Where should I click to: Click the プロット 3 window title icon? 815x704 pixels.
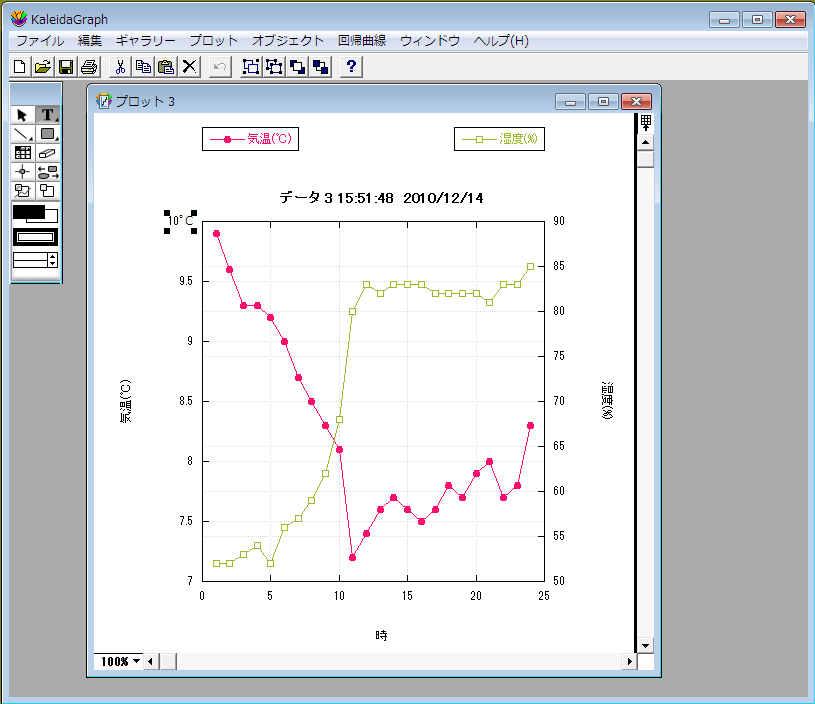[x=104, y=100]
